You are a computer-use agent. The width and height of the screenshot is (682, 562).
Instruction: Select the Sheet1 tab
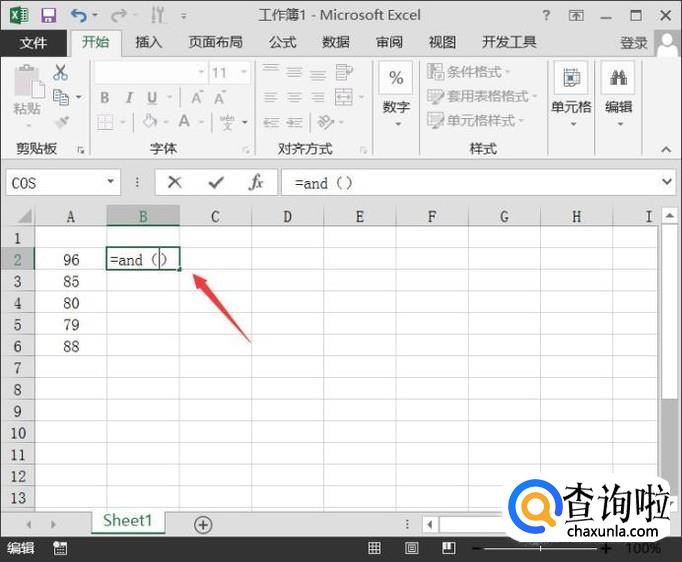[128, 521]
